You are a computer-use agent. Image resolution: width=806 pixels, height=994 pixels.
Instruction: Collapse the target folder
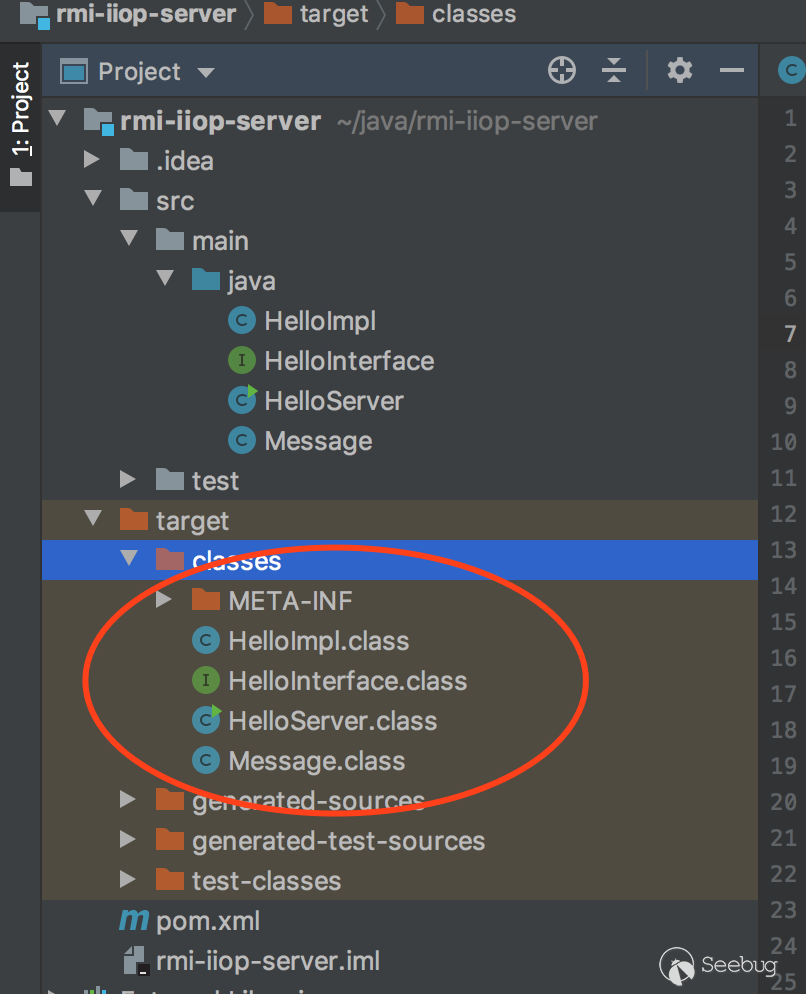coord(93,519)
